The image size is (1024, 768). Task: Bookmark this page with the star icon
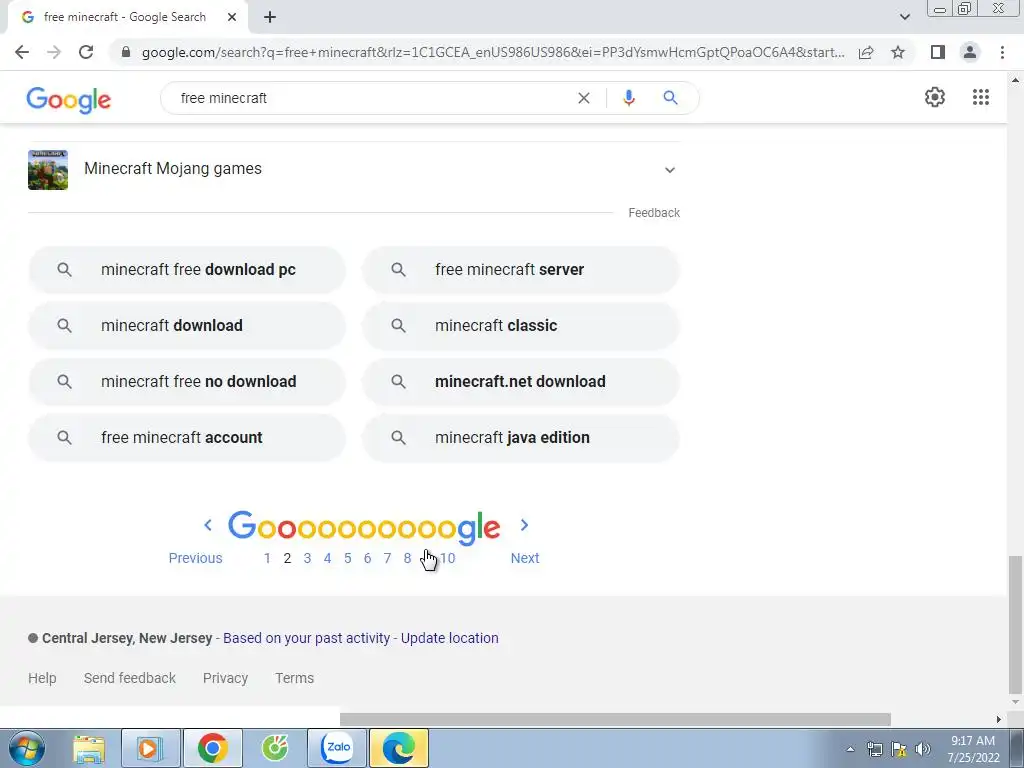click(x=898, y=52)
